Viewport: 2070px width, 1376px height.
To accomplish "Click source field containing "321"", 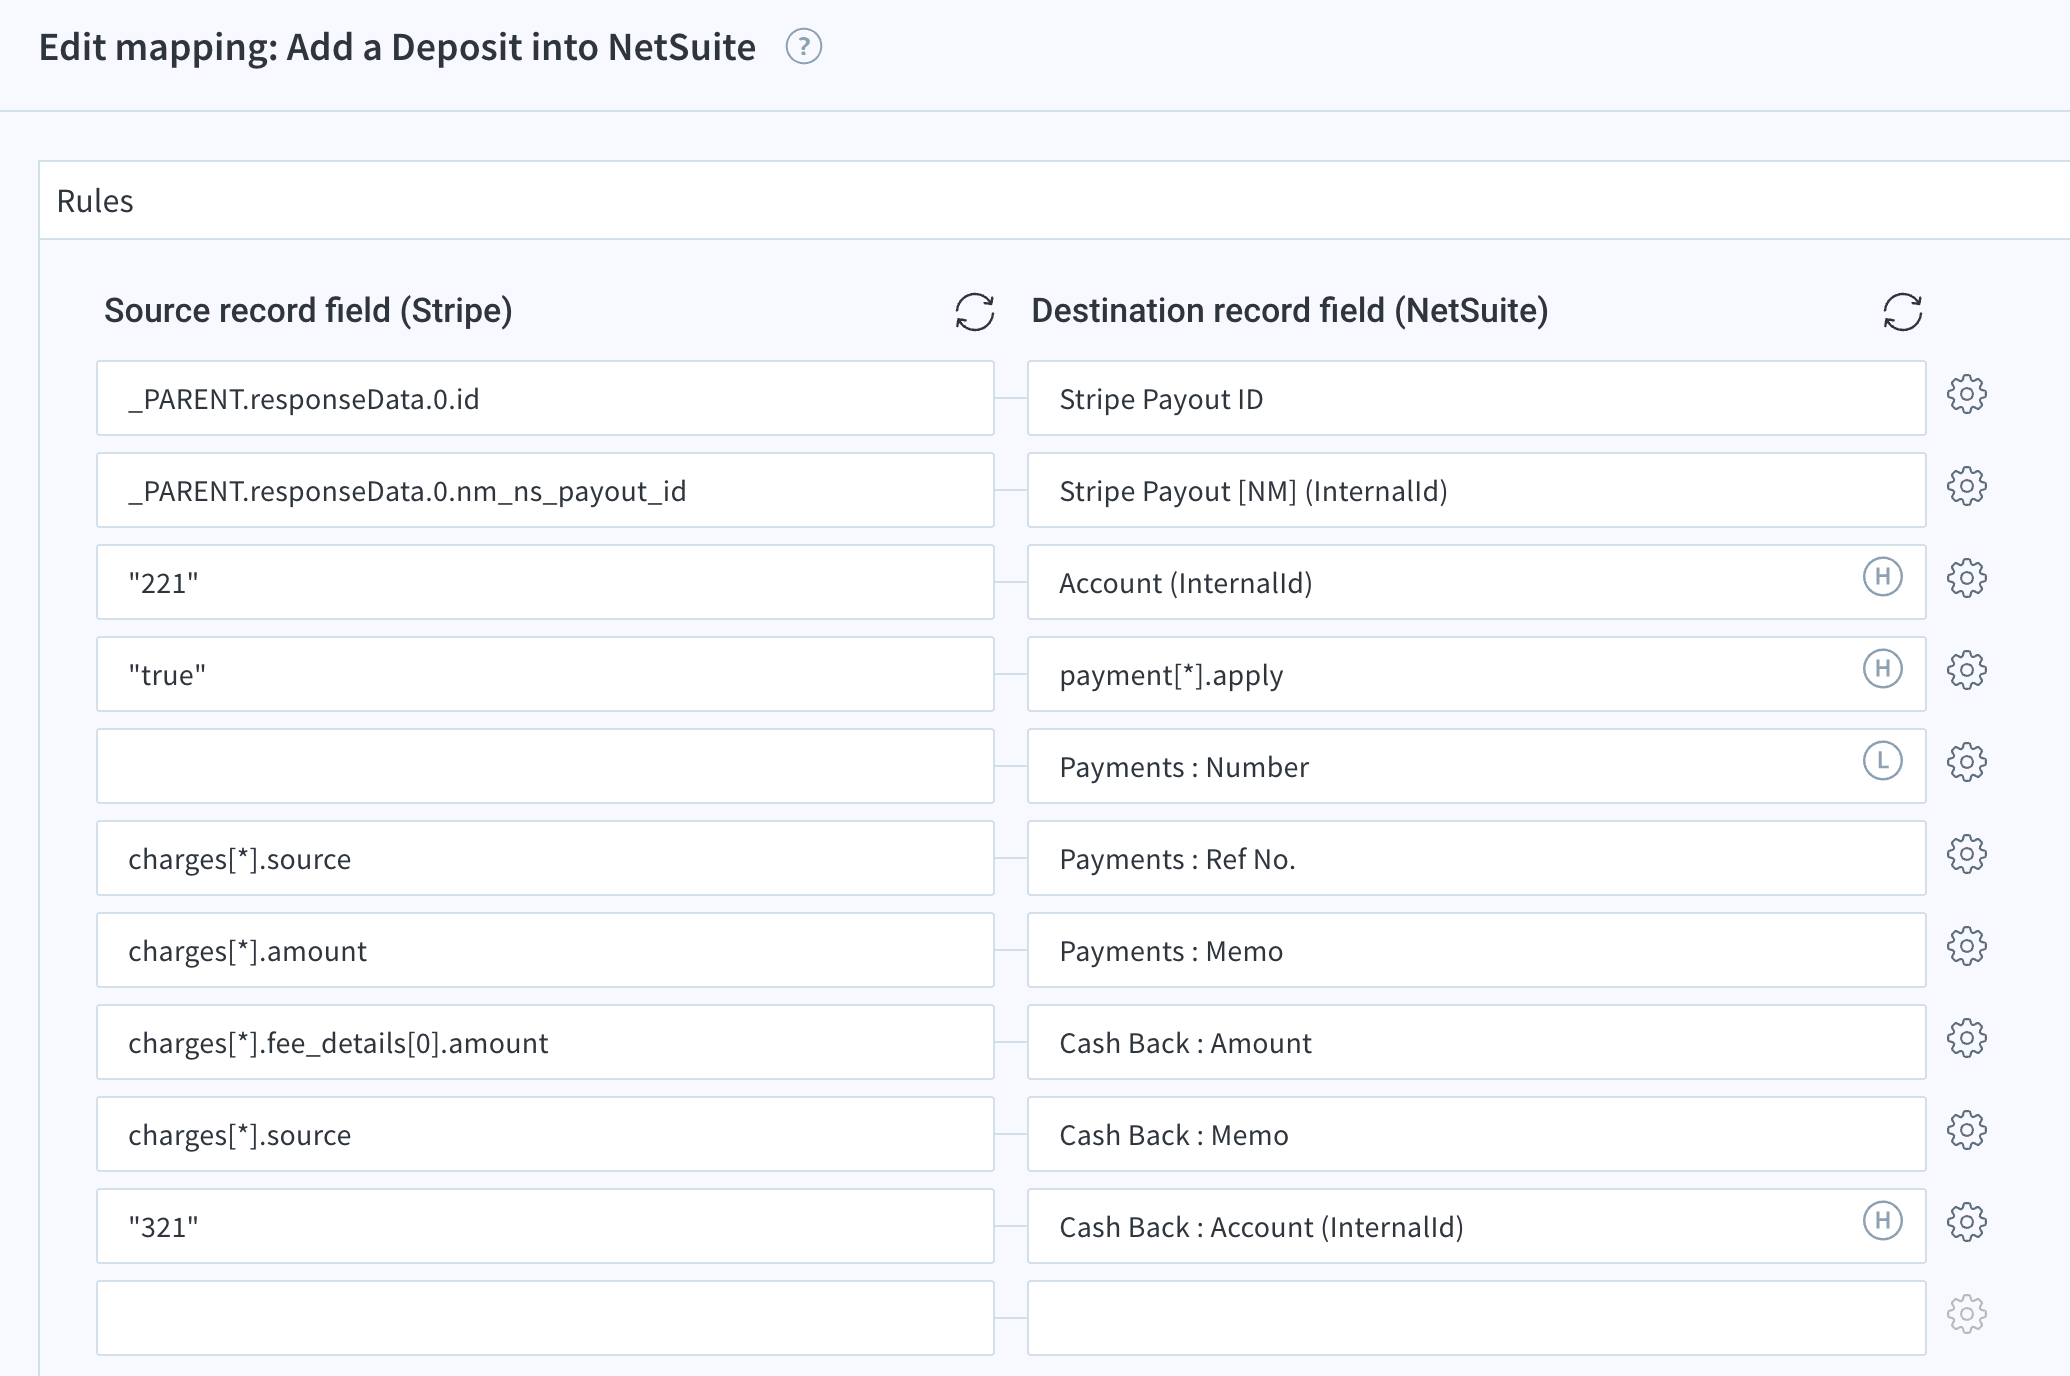I will (545, 1226).
